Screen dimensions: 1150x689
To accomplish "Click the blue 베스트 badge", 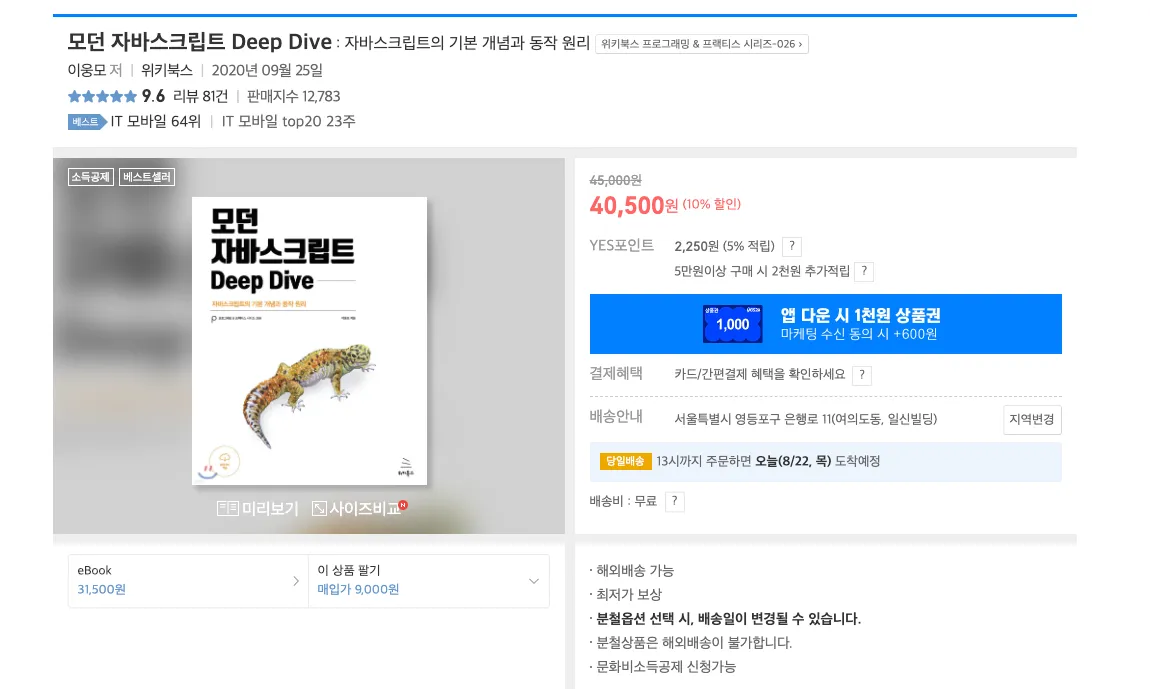I will (x=87, y=122).
